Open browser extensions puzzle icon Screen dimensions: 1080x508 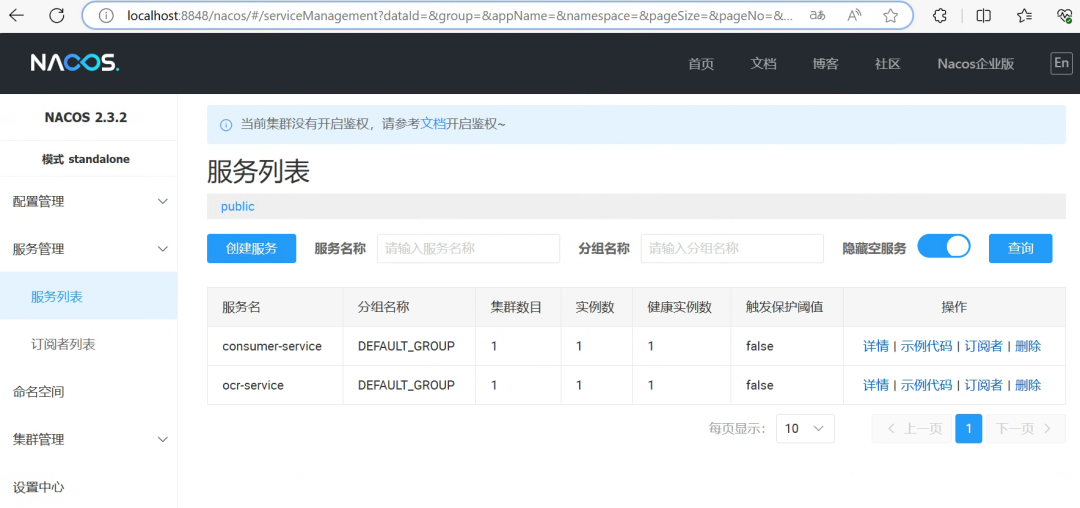coord(939,16)
